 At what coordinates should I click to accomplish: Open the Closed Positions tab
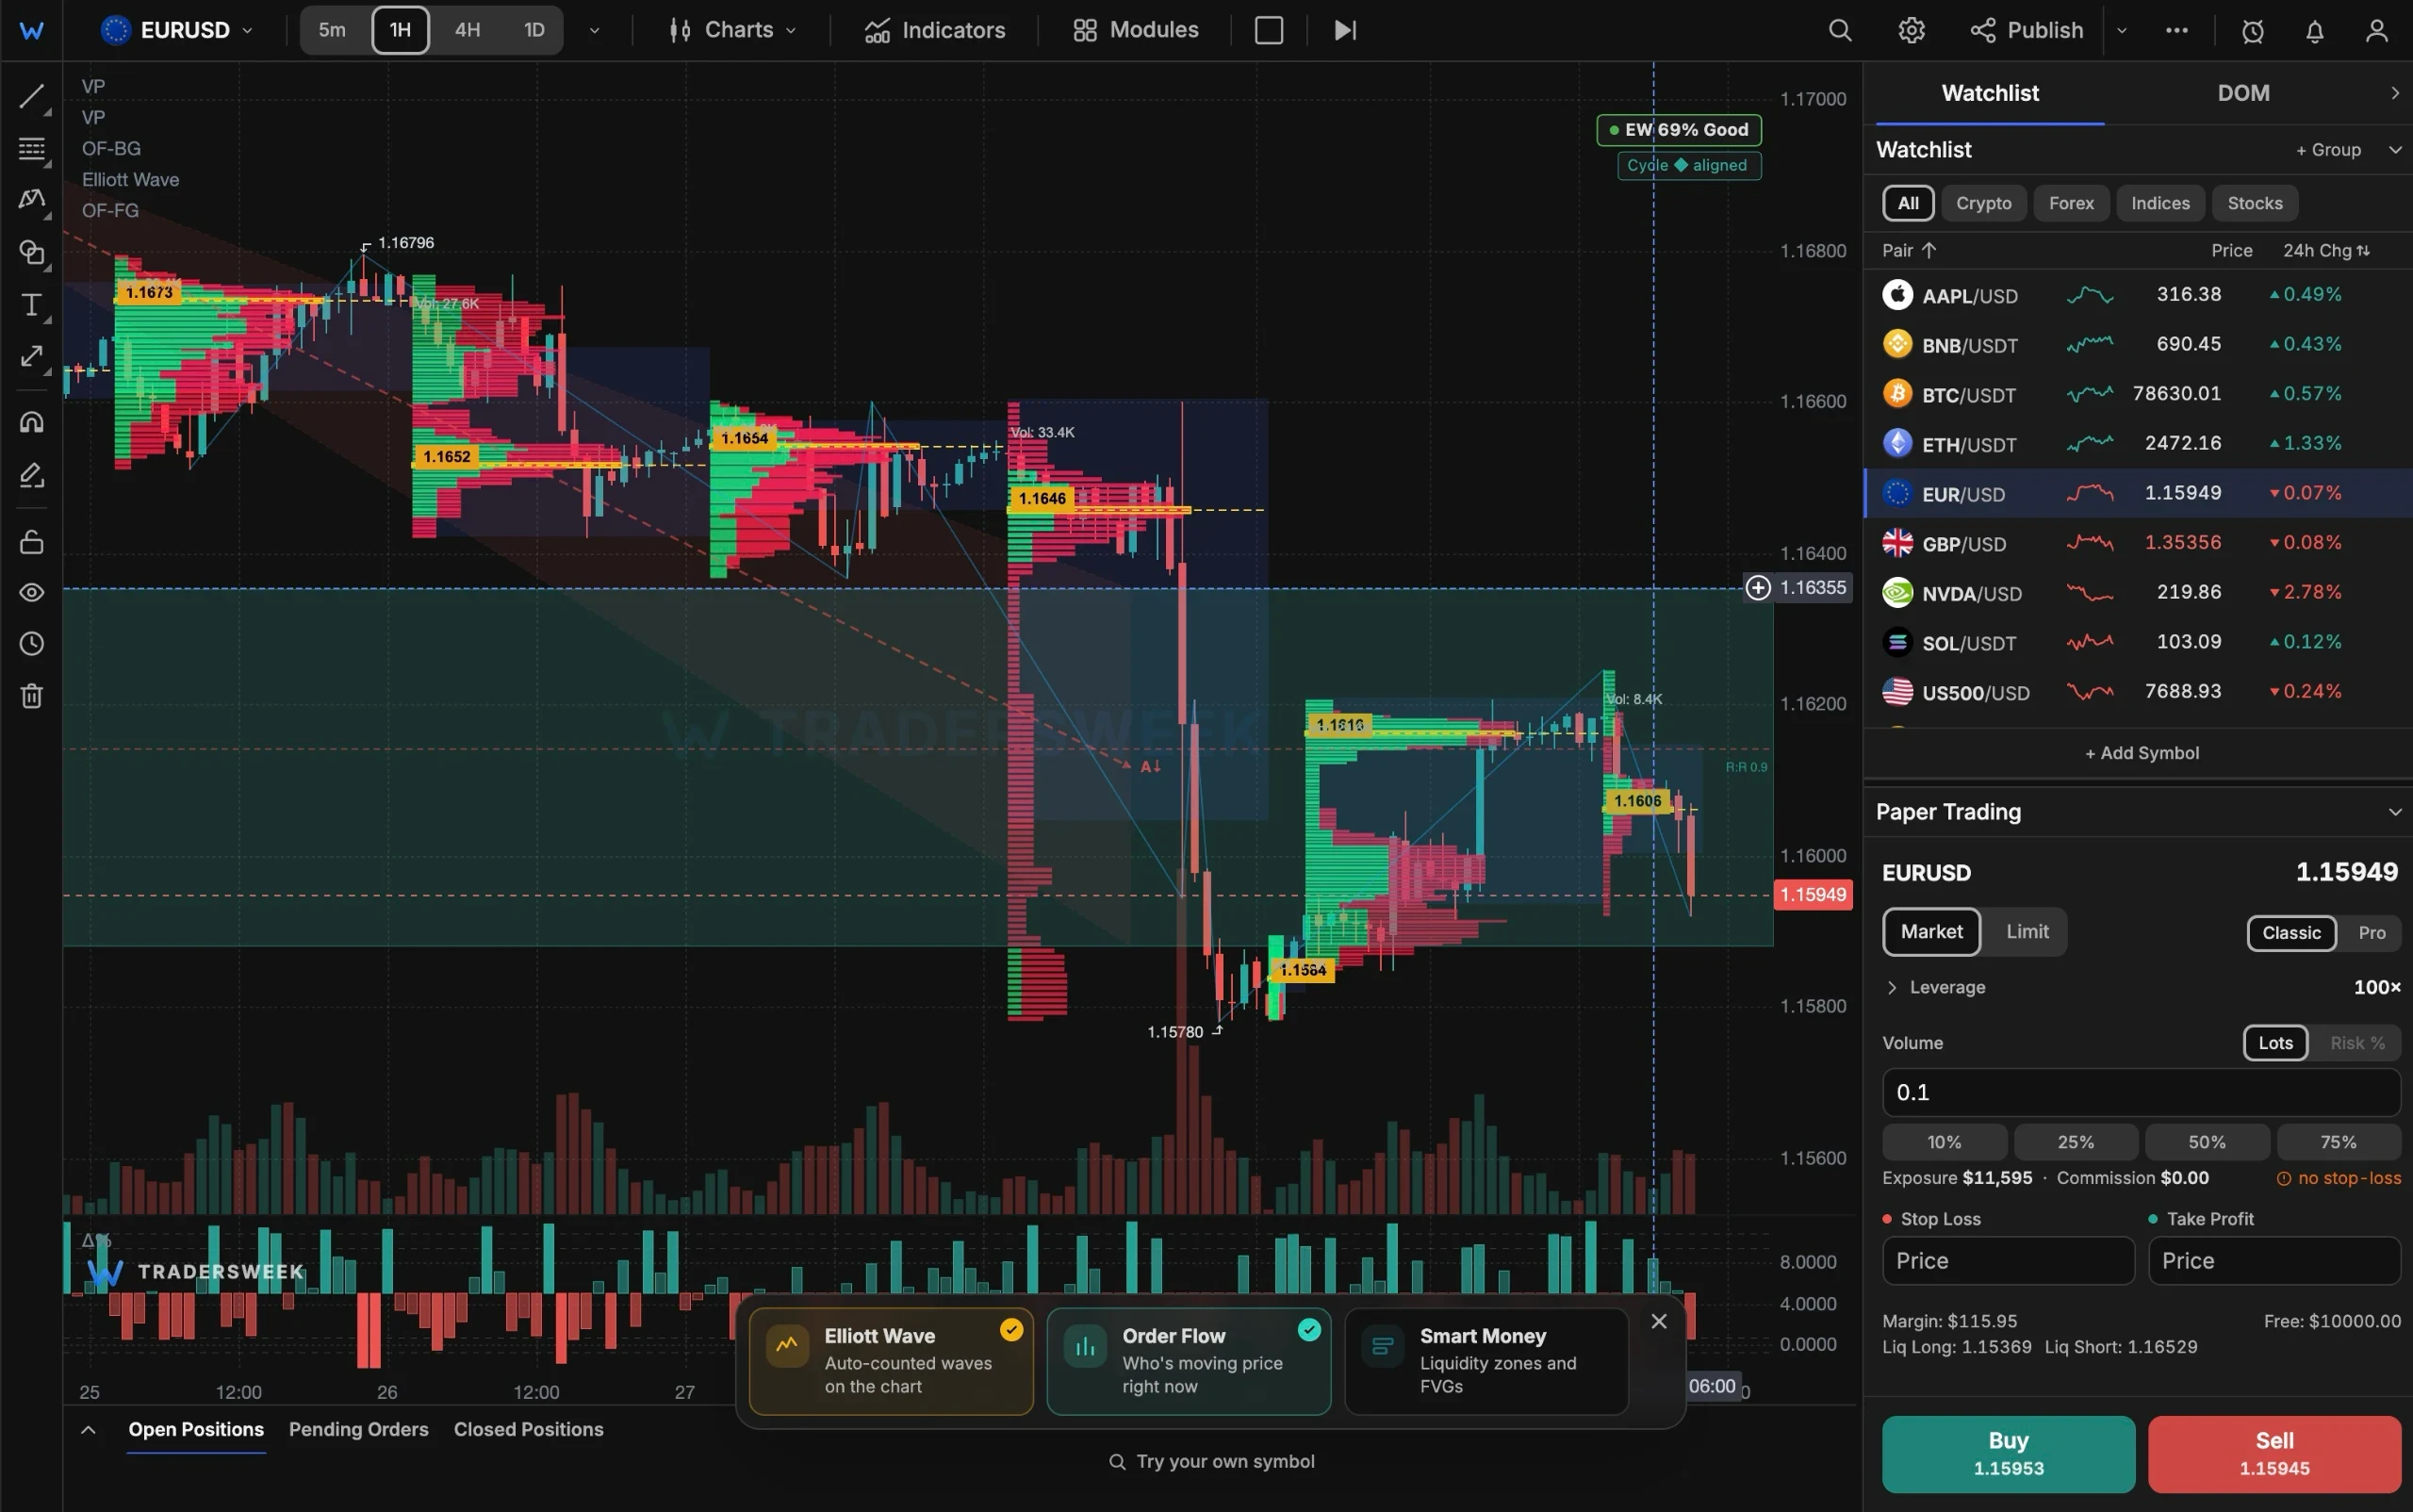coord(528,1428)
